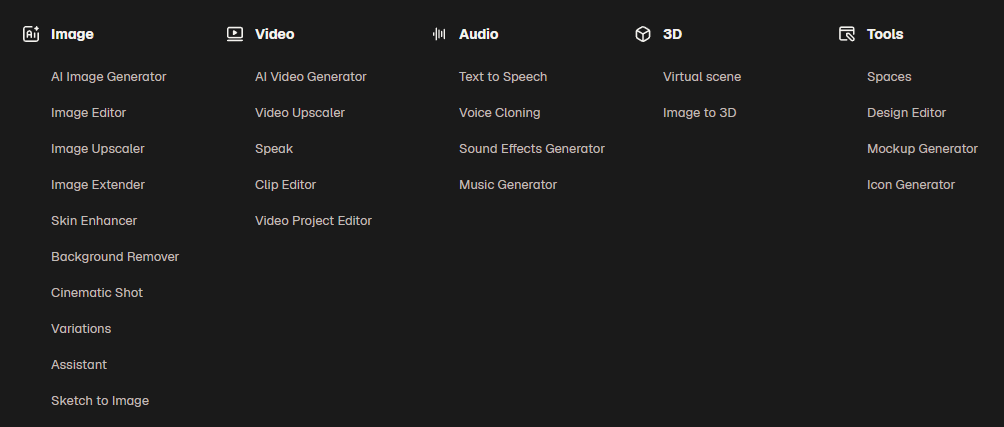Launch the Mockup Generator
The width and height of the screenshot is (1004, 427).
922,149
